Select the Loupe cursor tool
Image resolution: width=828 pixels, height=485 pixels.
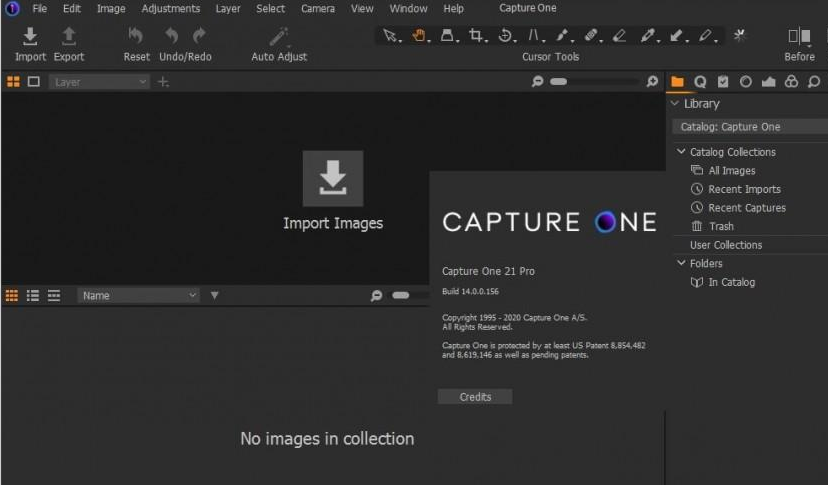[448, 35]
